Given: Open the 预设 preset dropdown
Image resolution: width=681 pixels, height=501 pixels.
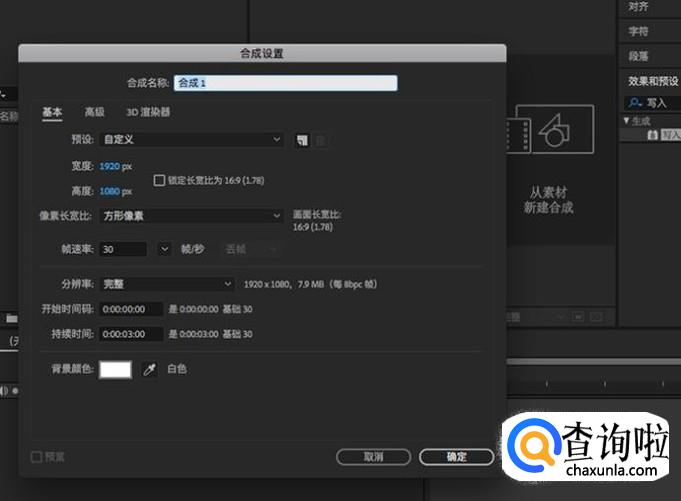Looking at the screenshot, I should coord(192,139).
